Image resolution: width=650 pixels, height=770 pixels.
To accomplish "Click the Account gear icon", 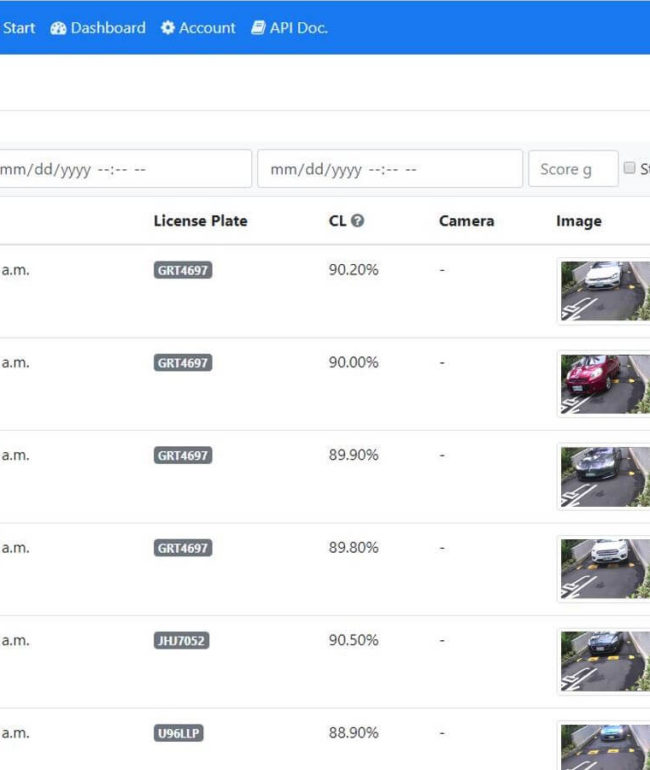I will click(167, 28).
